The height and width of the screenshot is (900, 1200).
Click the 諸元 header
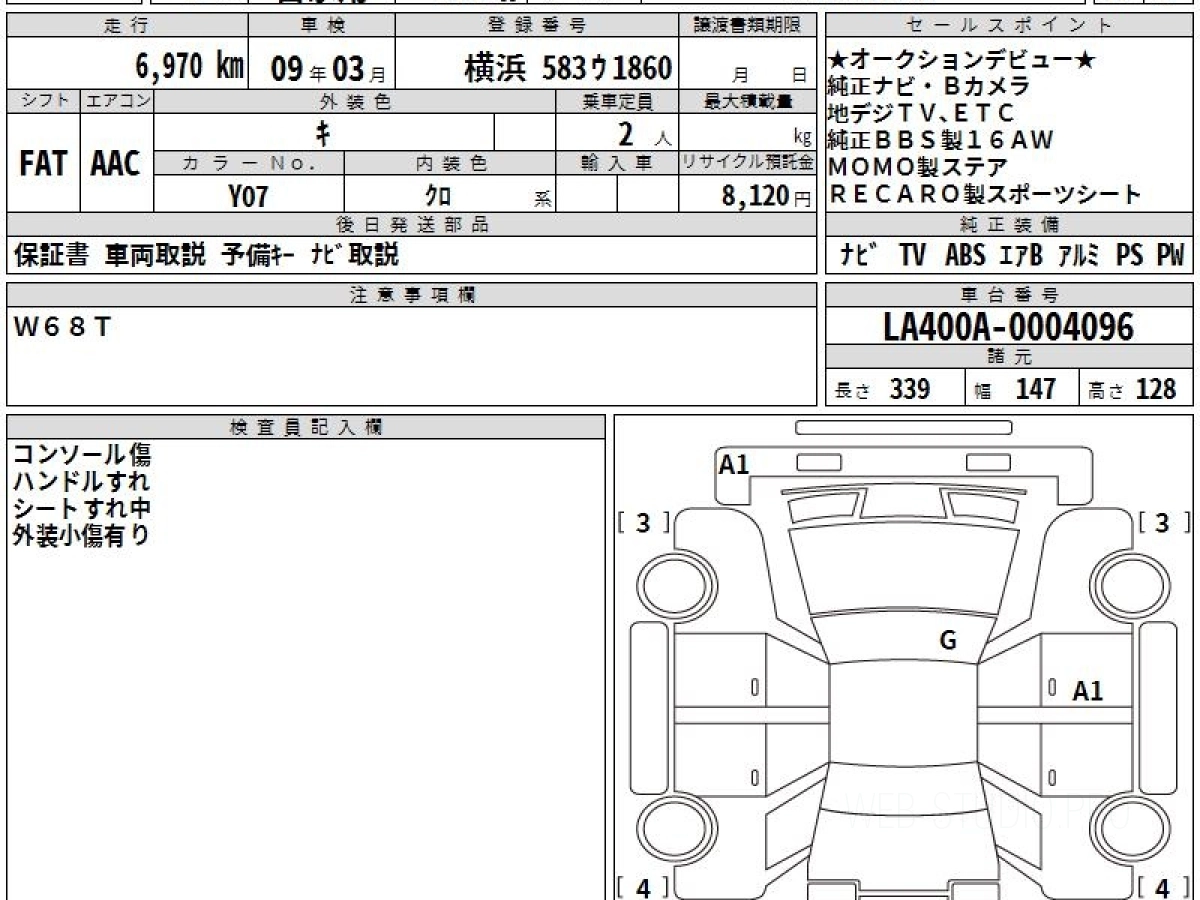pyautogui.click(x=1009, y=358)
